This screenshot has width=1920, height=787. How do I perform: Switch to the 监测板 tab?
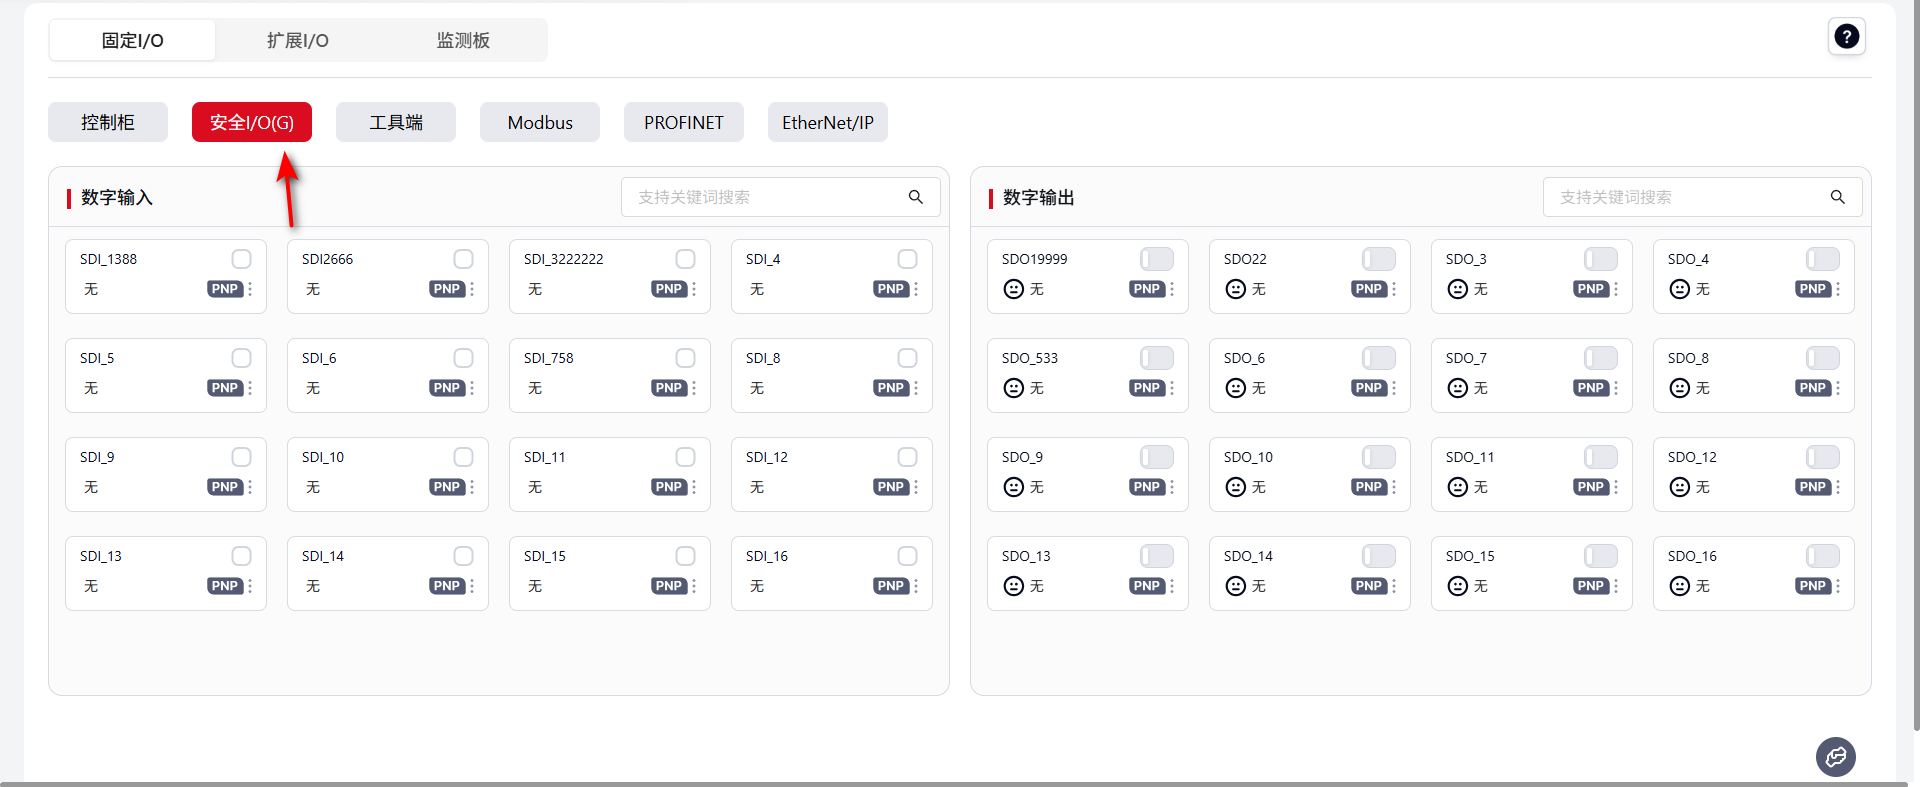tap(463, 40)
